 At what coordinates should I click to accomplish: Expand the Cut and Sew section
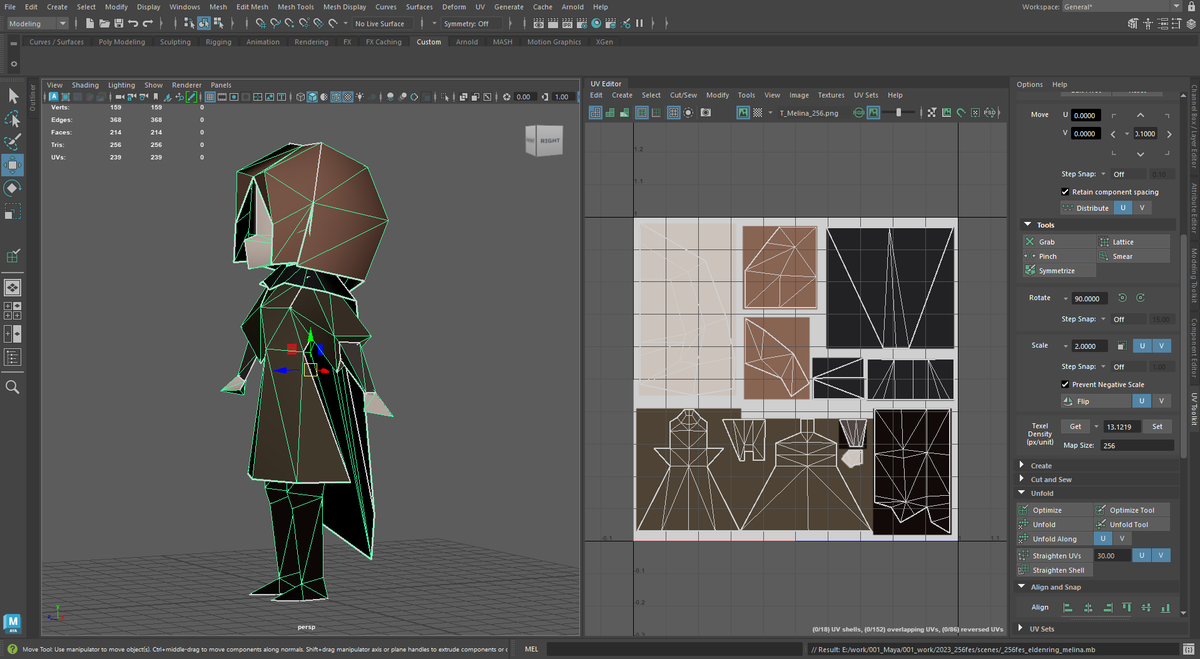(x=1050, y=479)
